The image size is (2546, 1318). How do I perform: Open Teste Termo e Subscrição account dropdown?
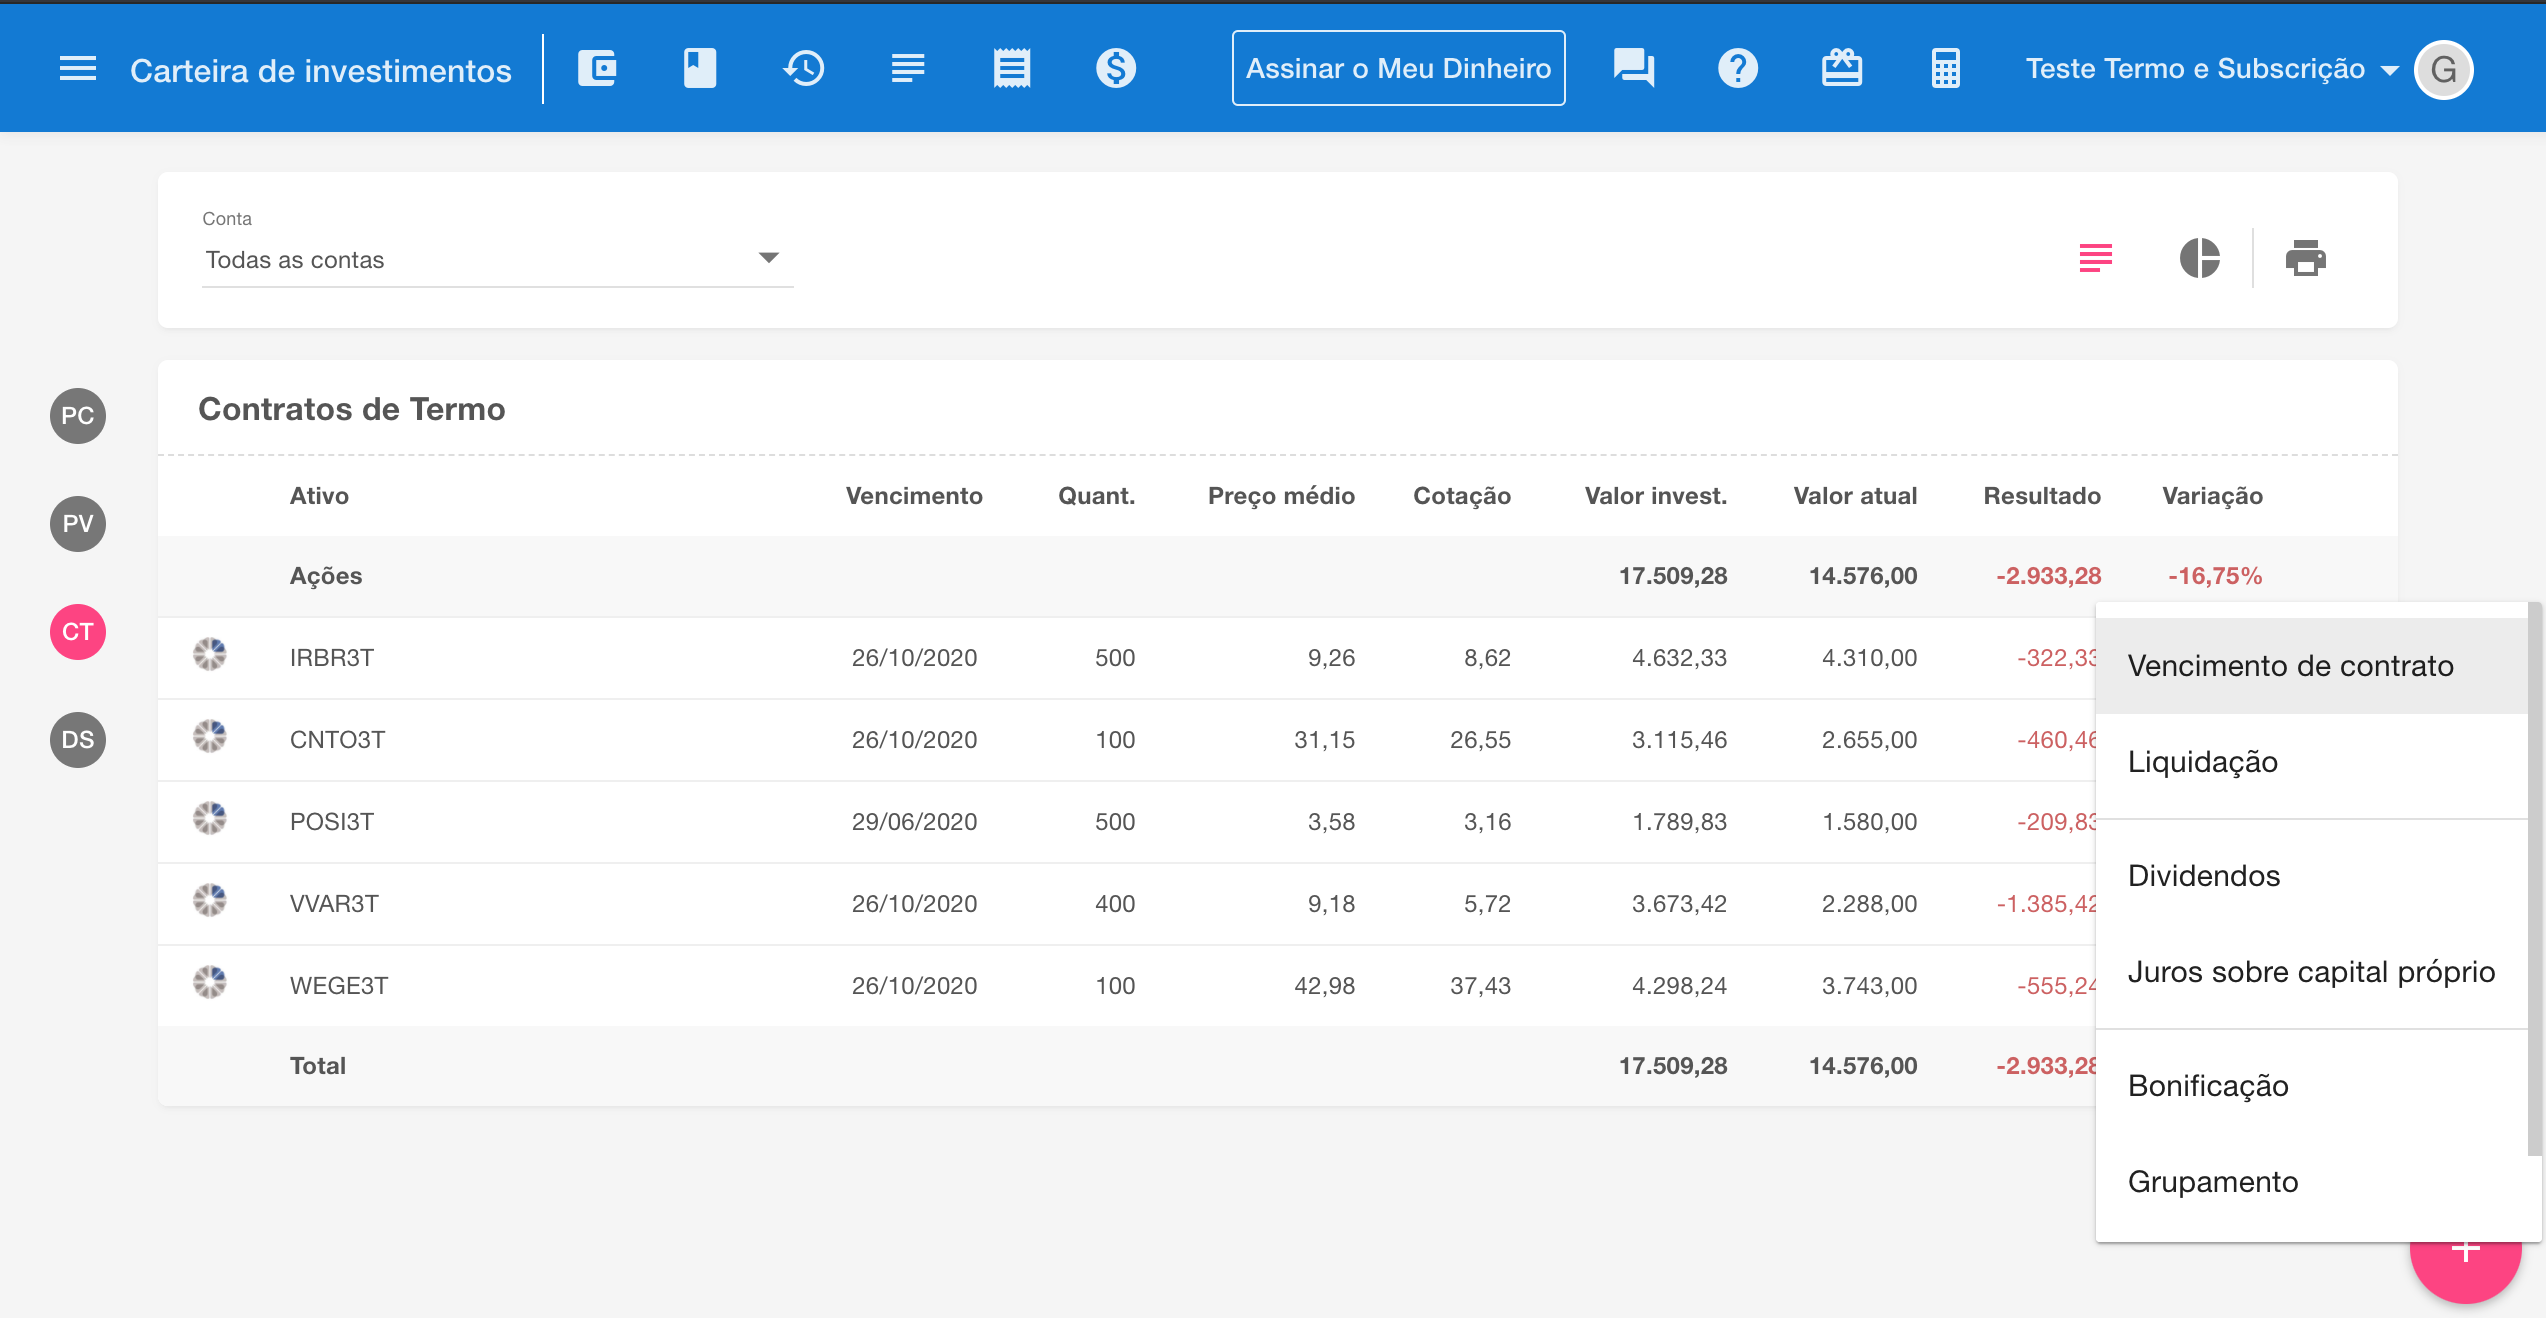click(x=2210, y=69)
